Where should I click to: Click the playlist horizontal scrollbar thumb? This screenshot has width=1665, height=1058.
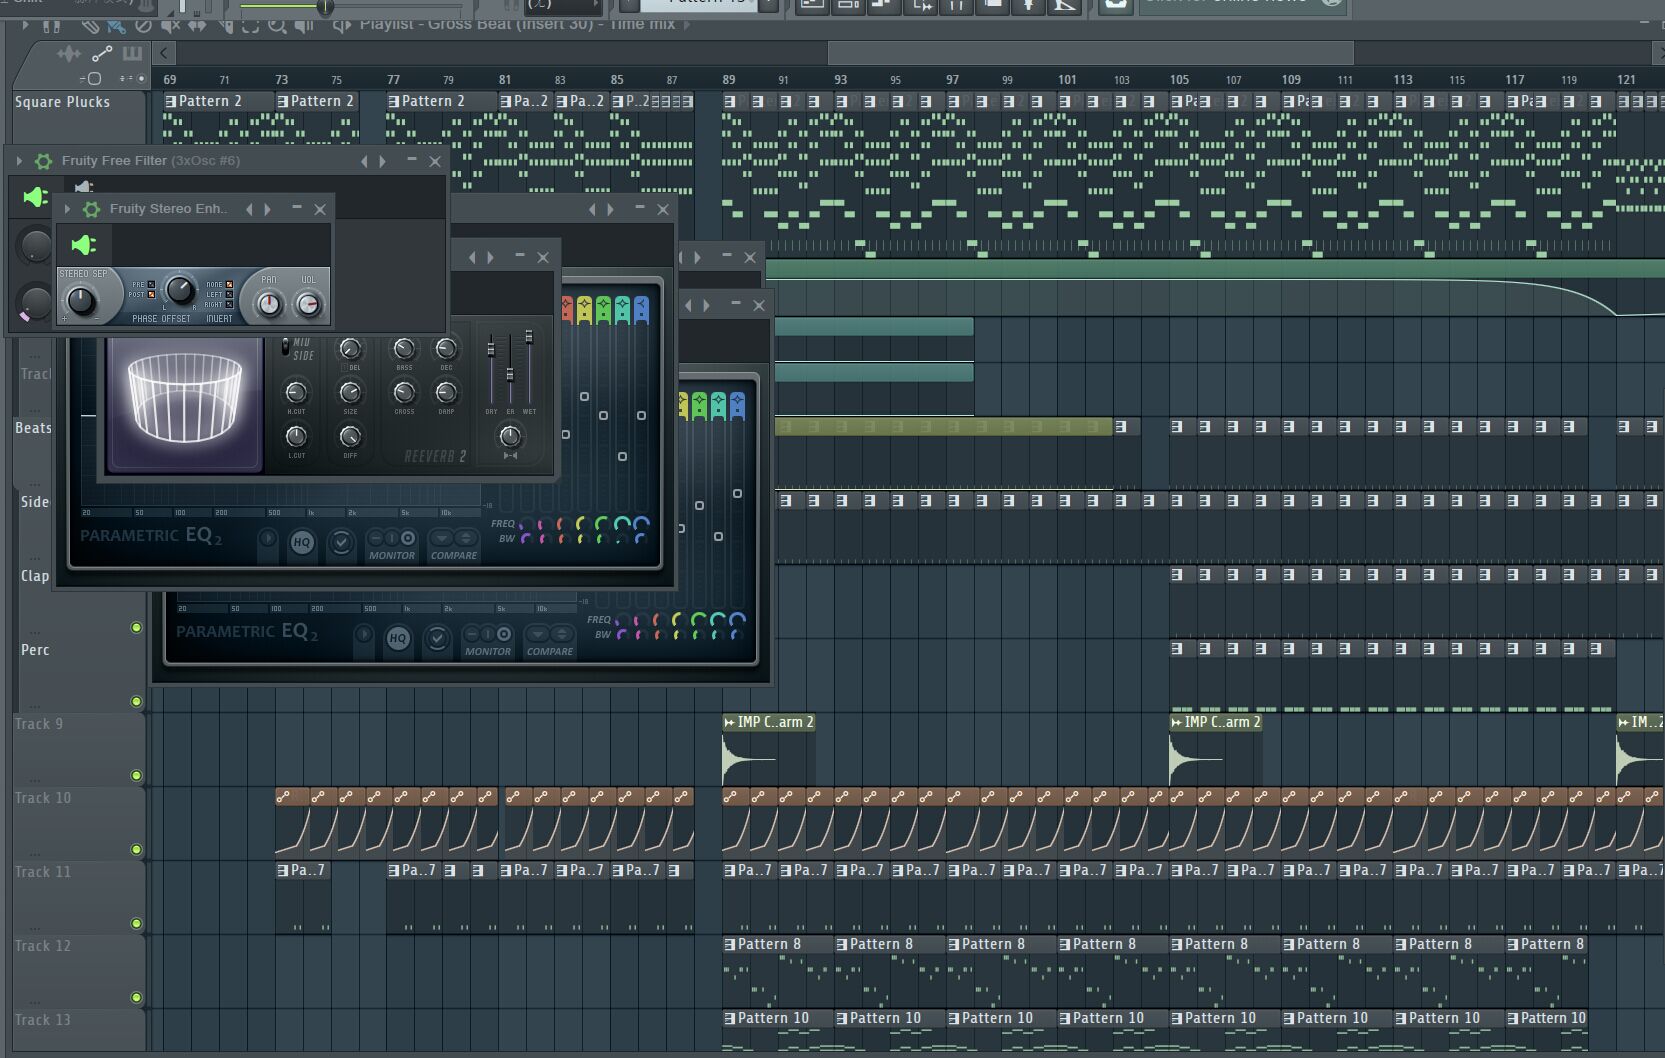[x=1090, y=53]
